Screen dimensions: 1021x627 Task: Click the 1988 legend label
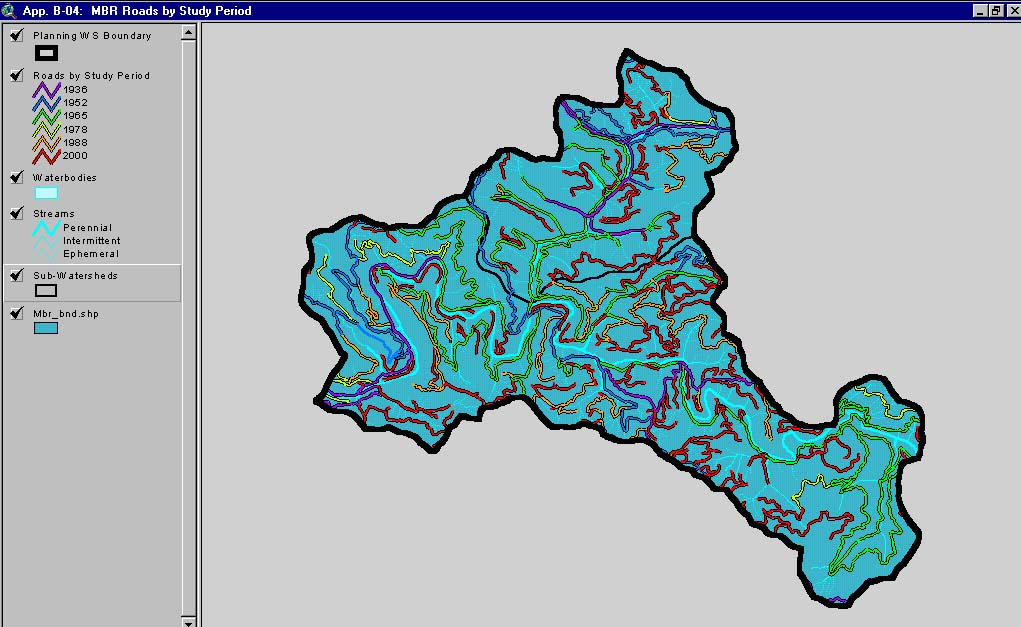[75, 143]
